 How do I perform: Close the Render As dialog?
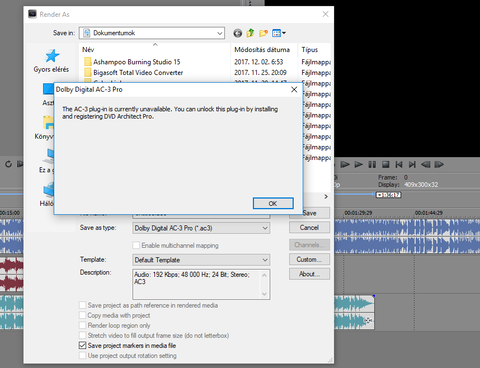pos(325,14)
